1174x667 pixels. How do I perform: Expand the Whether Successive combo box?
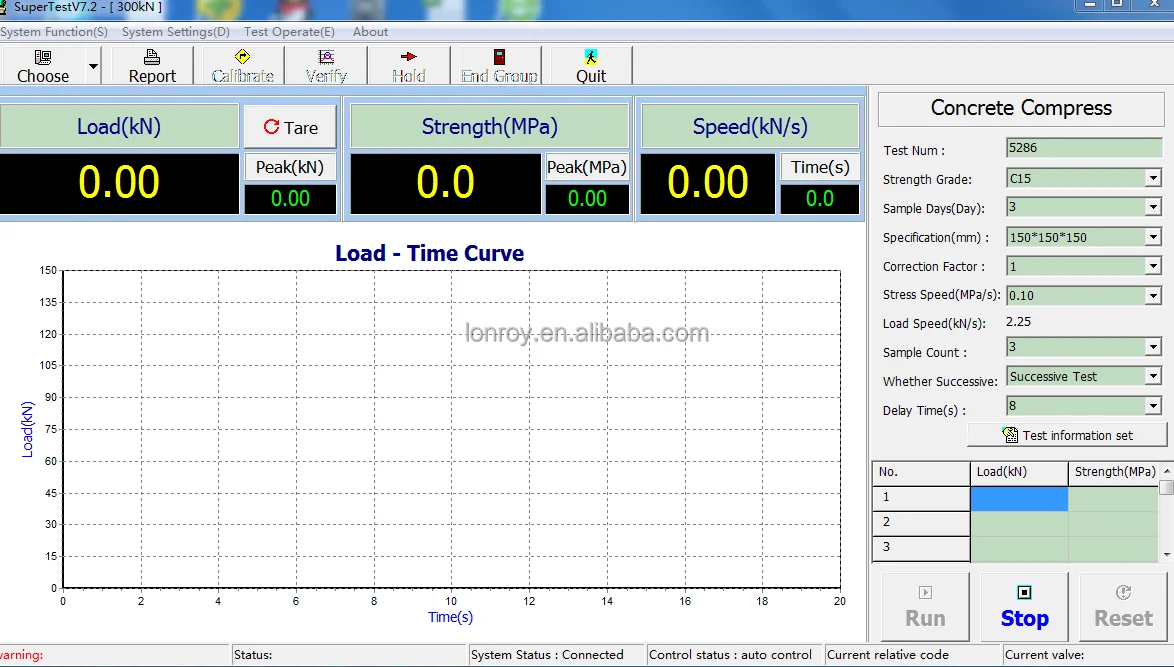[x=1153, y=376]
